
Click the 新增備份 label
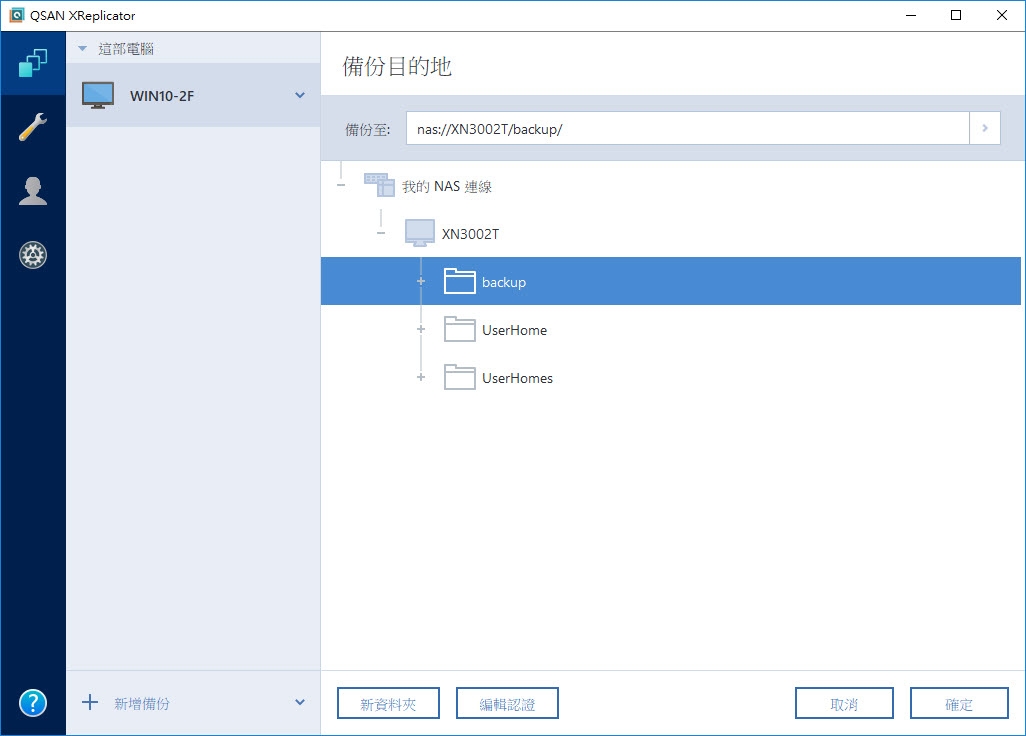click(x=142, y=703)
